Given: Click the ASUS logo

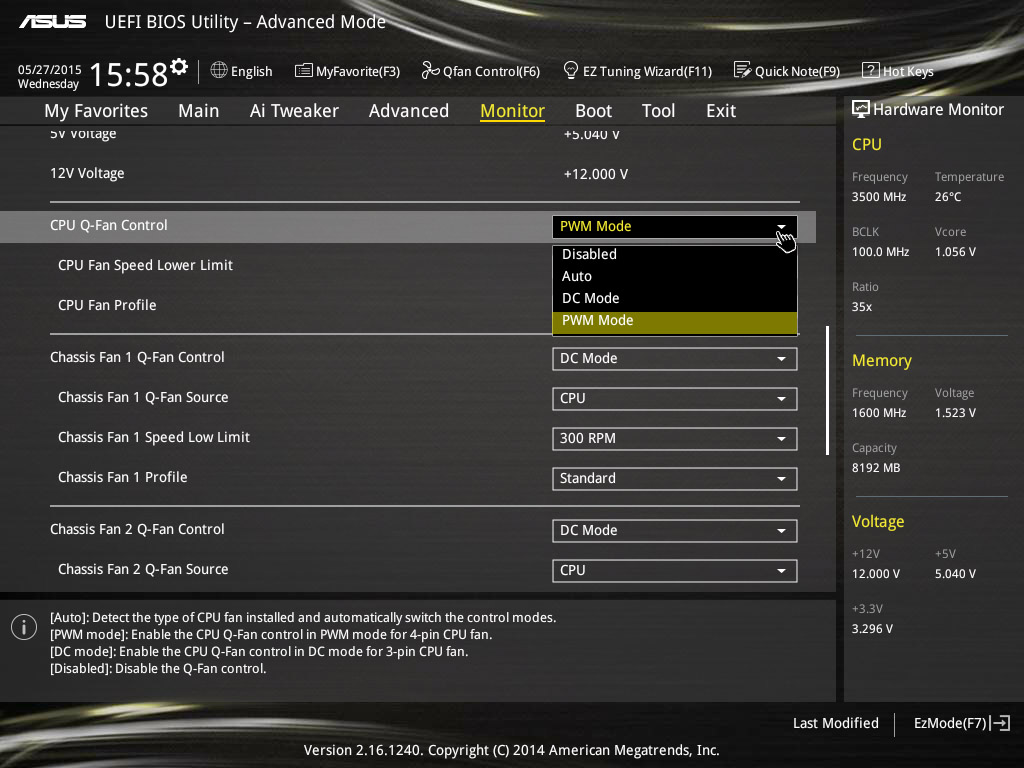Looking at the screenshot, I should point(52,22).
